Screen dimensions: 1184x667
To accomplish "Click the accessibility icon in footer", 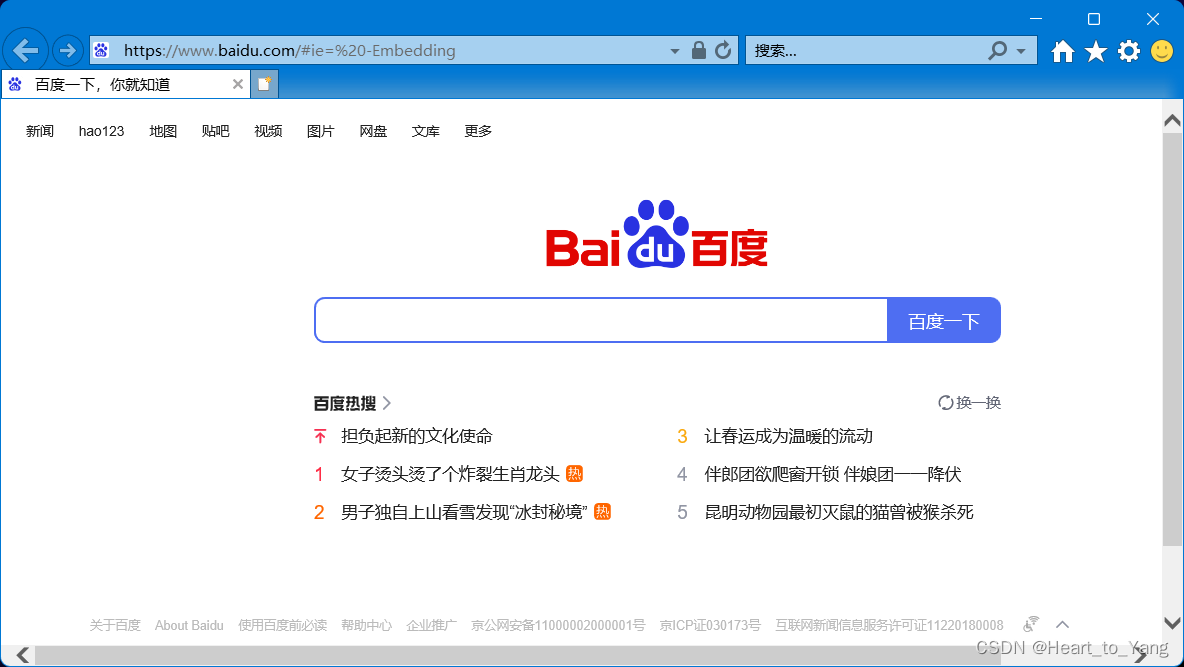I will (x=1031, y=624).
